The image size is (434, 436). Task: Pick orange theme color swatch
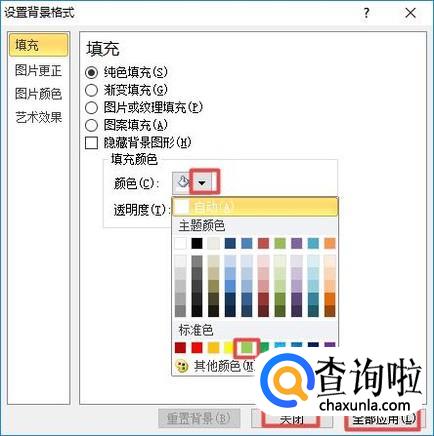tap(330, 243)
